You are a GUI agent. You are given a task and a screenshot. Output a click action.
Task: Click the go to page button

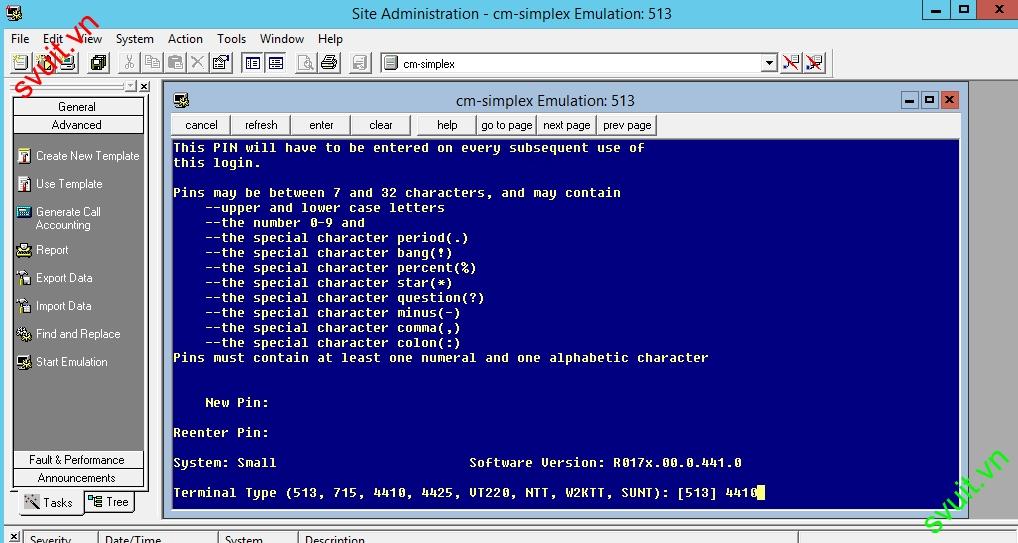pyautogui.click(x=506, y=125)
